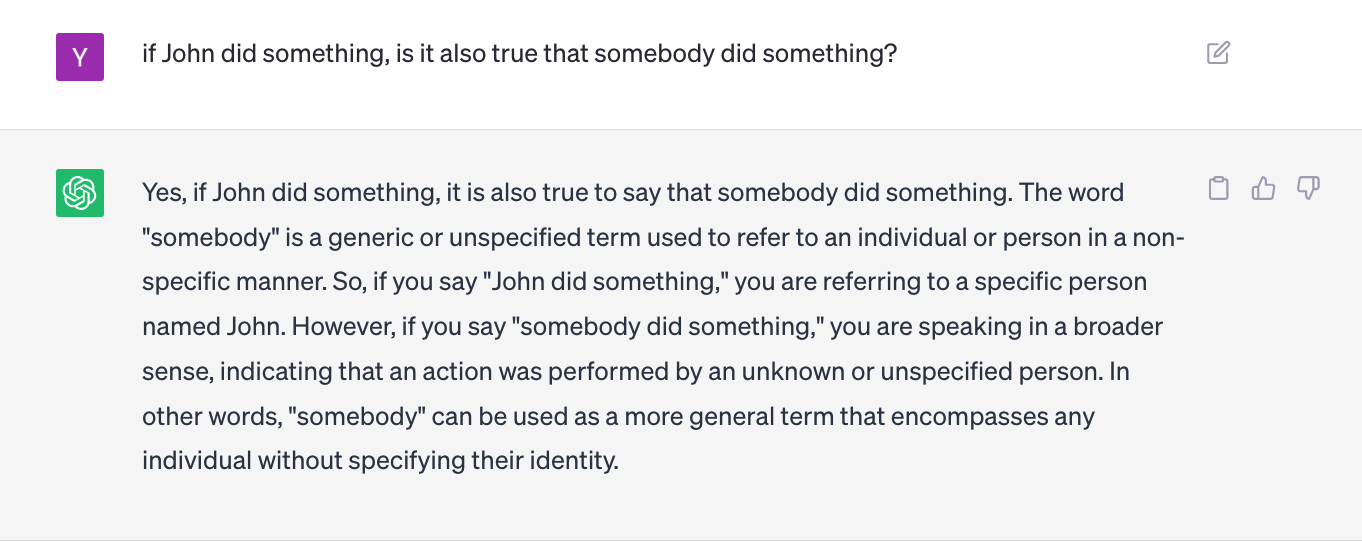This screenshot has height=542, width=1362.
Task: Click the response line starting '"somebody" is a generic'
Action: [663, 237]
